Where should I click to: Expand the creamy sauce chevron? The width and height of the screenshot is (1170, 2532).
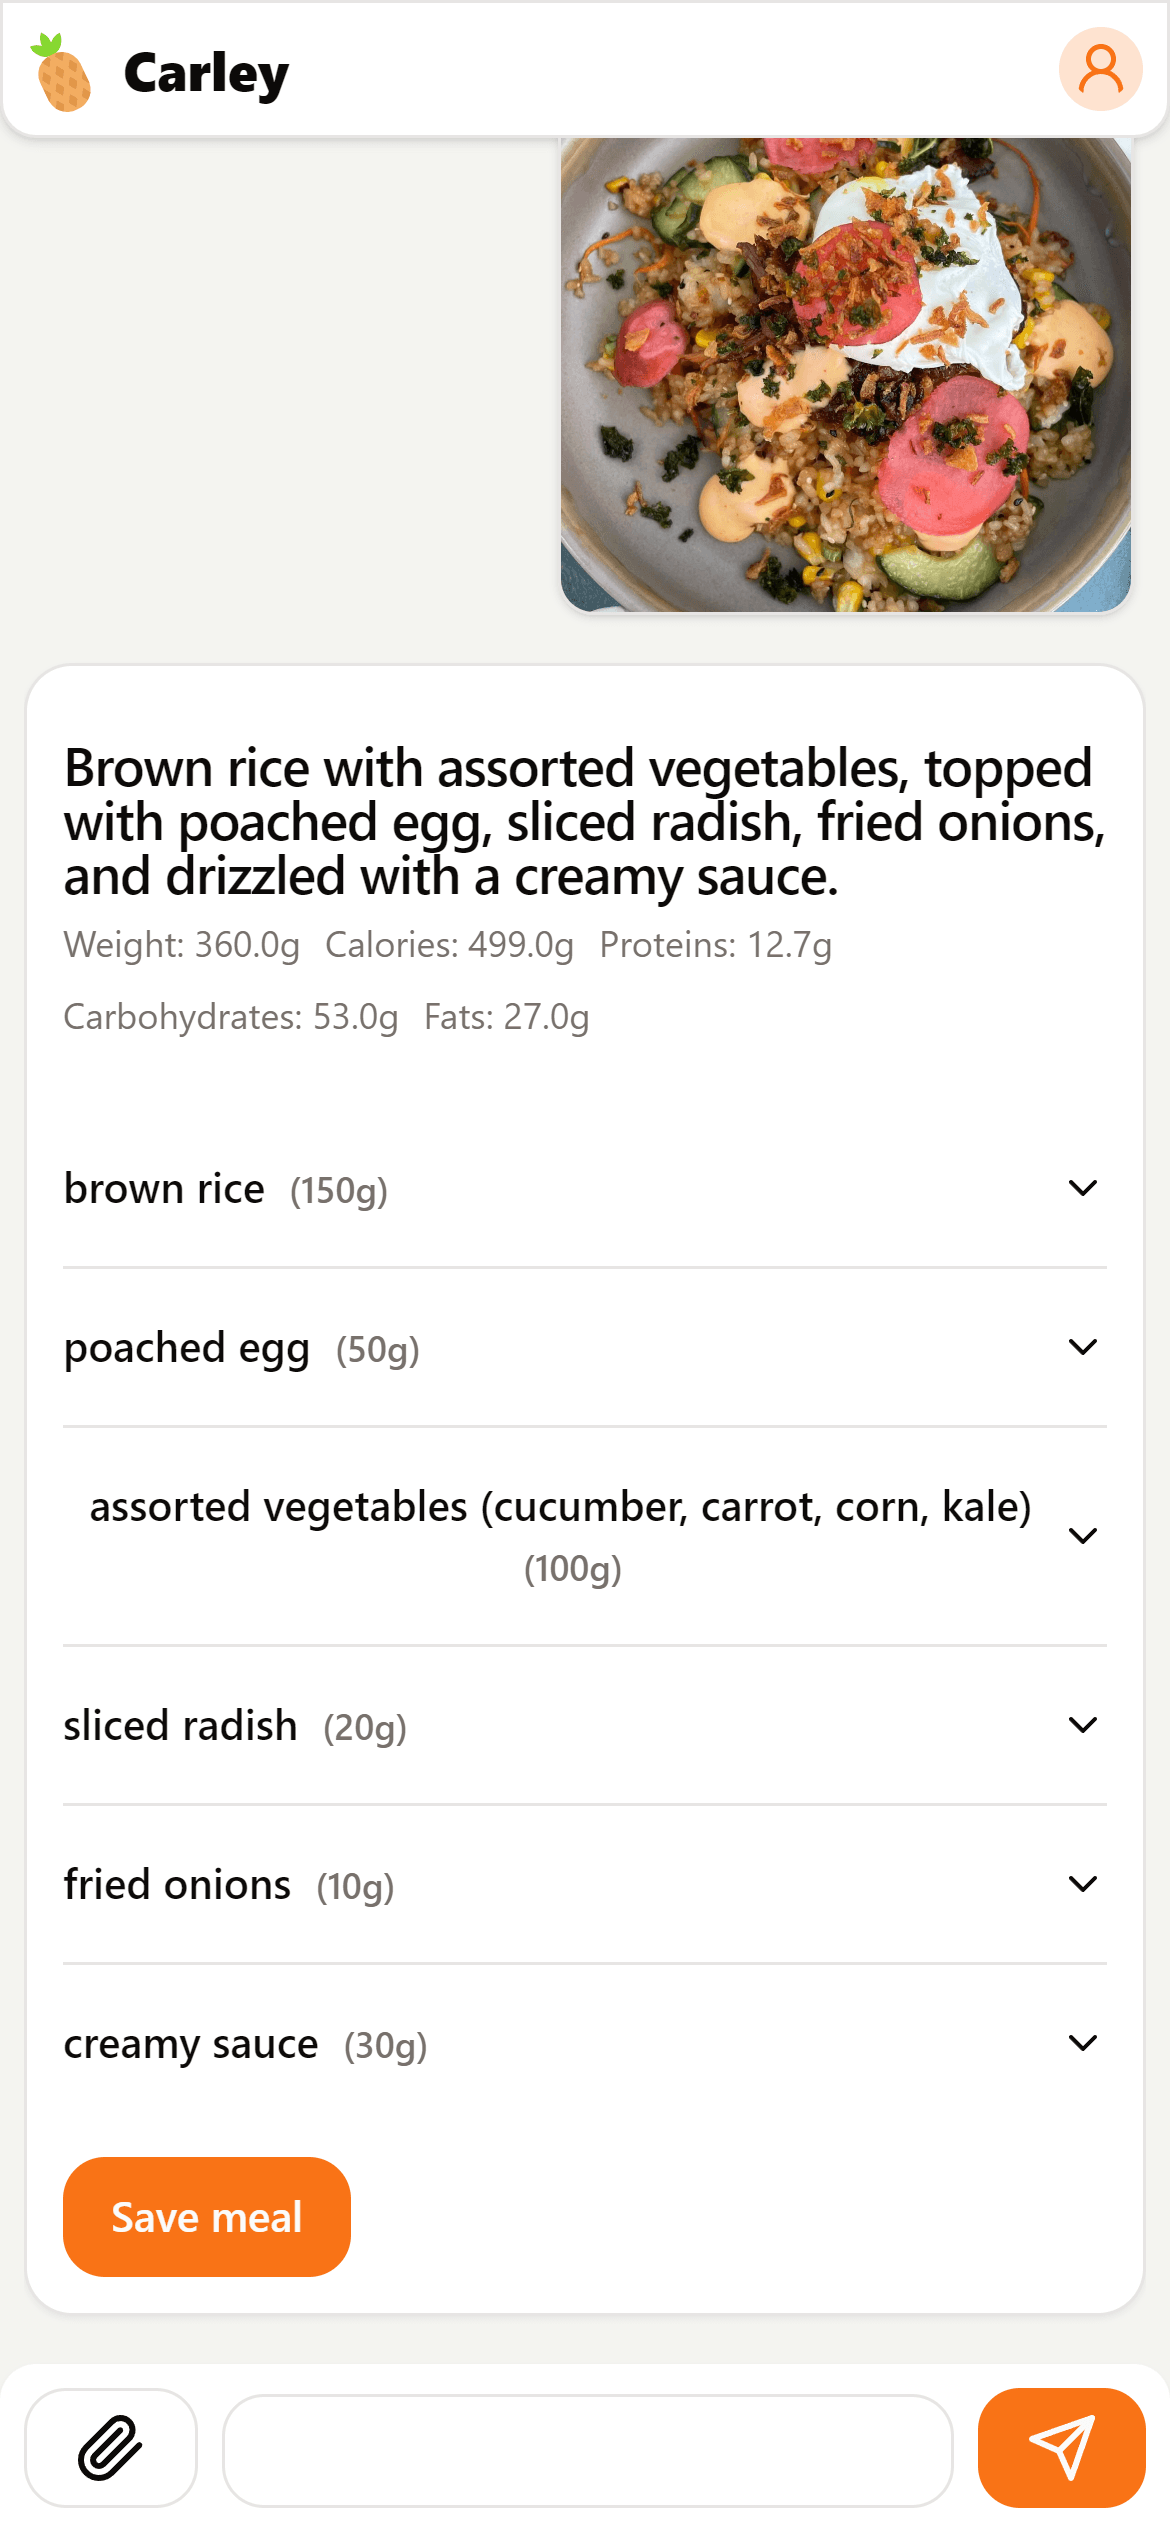click(1083, 2043)
